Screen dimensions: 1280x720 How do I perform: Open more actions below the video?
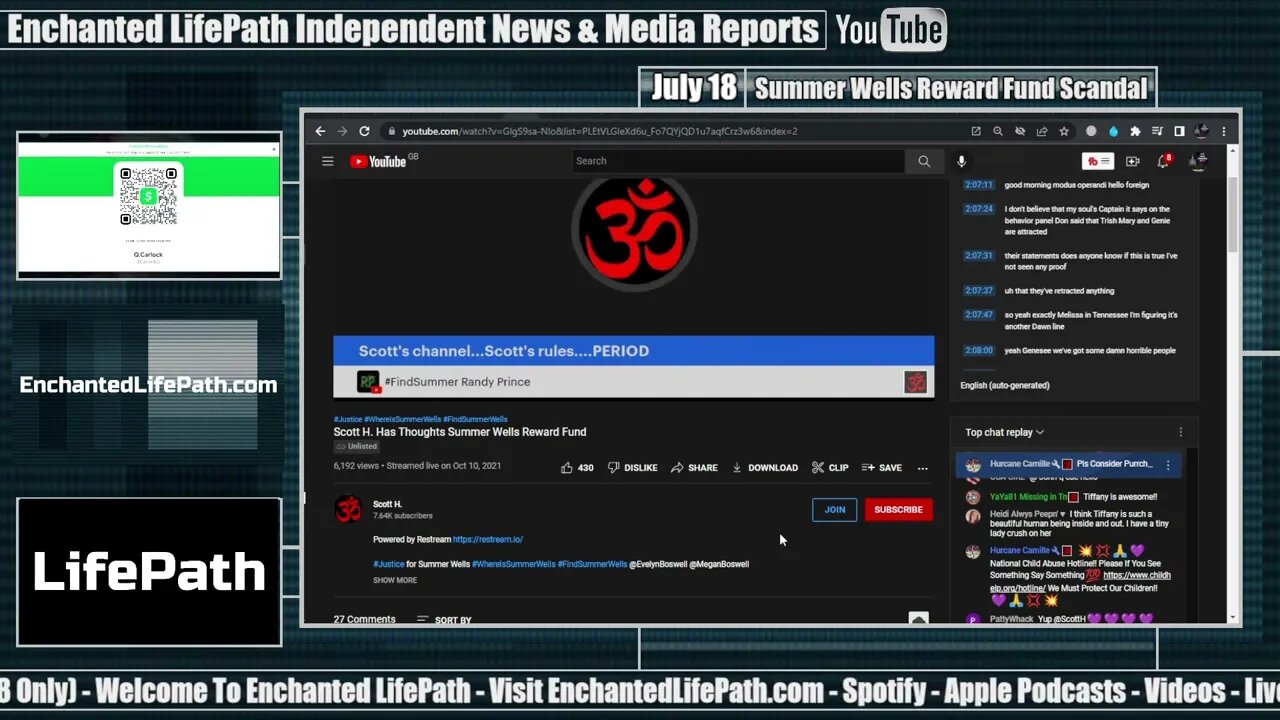point(922,467)
